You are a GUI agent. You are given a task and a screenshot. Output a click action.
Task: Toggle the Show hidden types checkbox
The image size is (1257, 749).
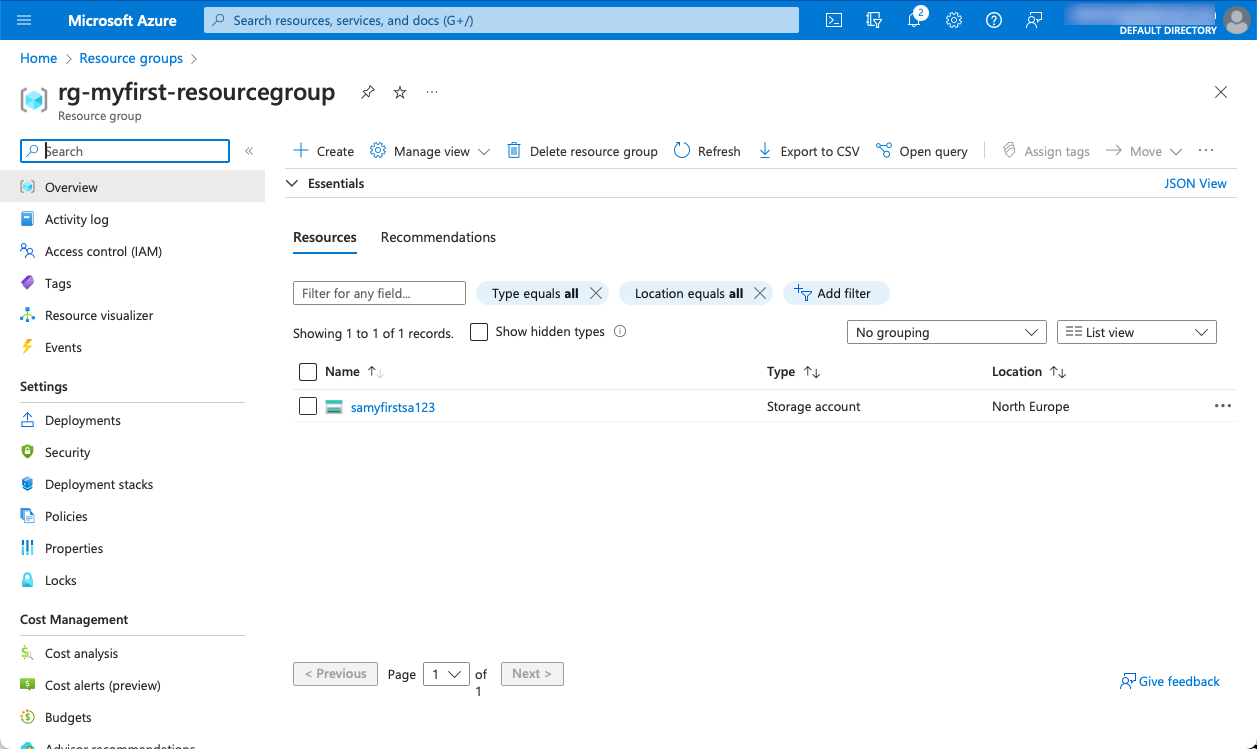[479, 332]
